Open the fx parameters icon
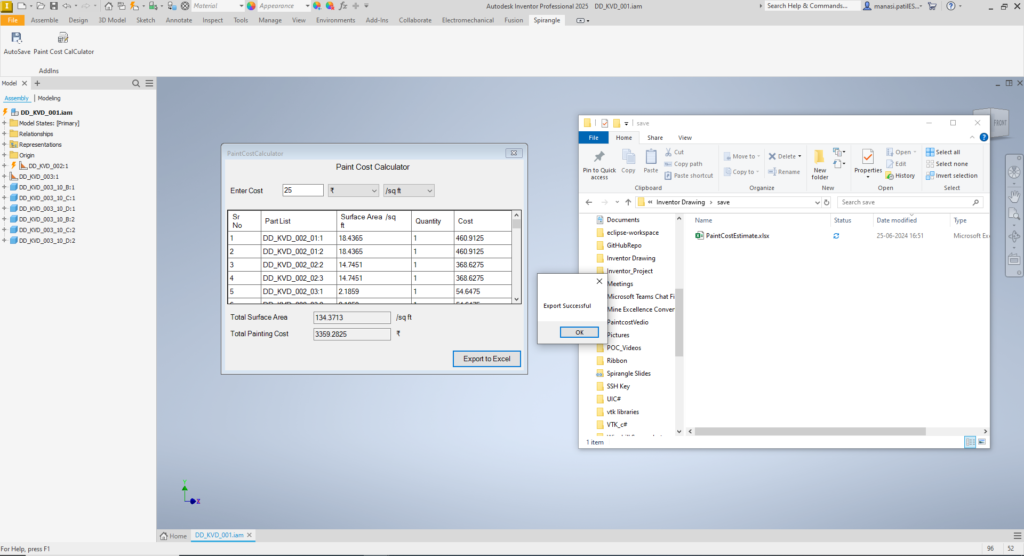The width and height of the screenshot is (1024, 556). [x=343, y=6]
